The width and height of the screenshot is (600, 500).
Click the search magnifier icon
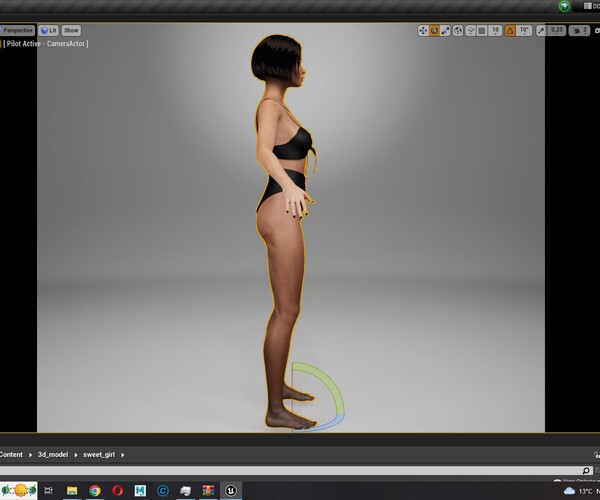[x=586, y=471]
